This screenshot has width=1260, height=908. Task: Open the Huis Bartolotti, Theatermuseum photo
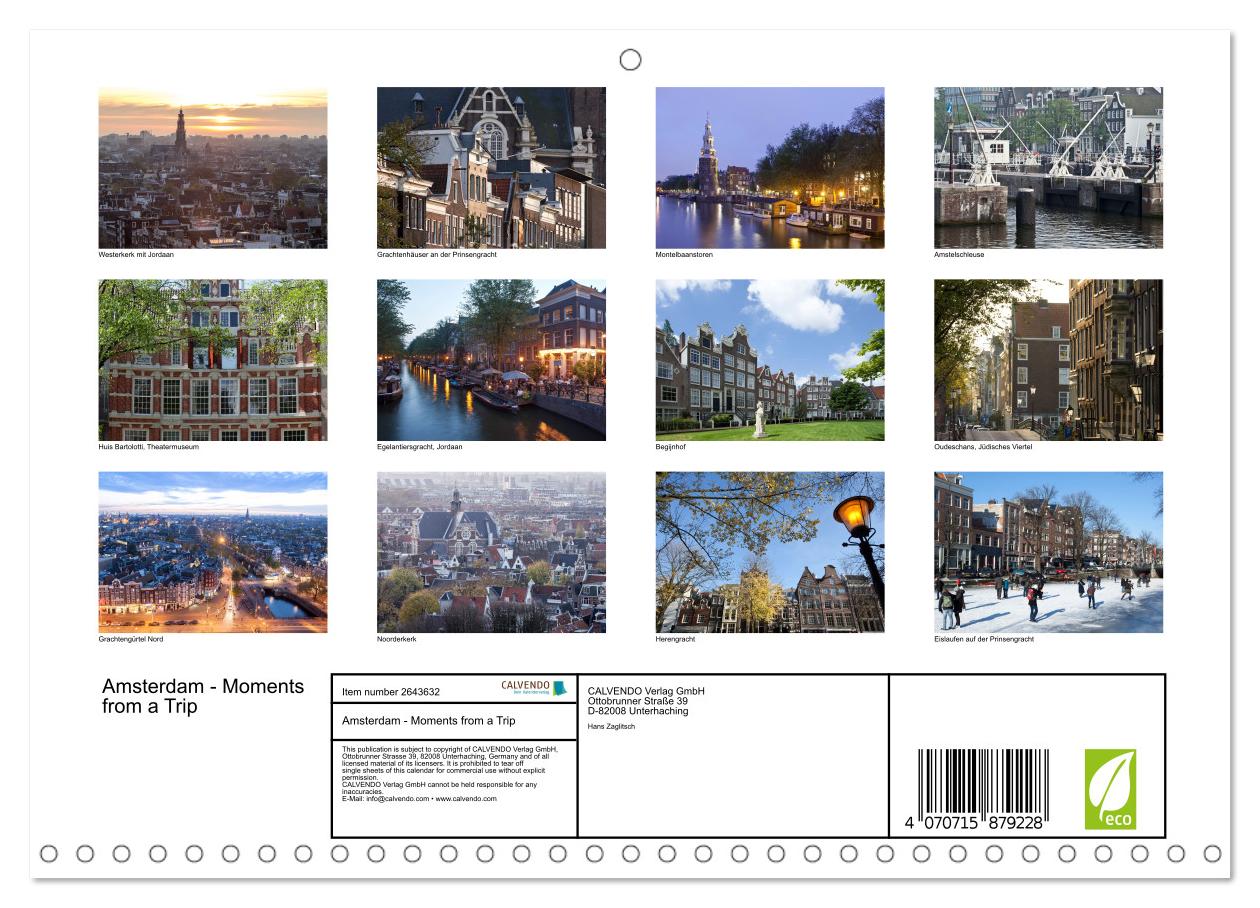pos(212,360)
